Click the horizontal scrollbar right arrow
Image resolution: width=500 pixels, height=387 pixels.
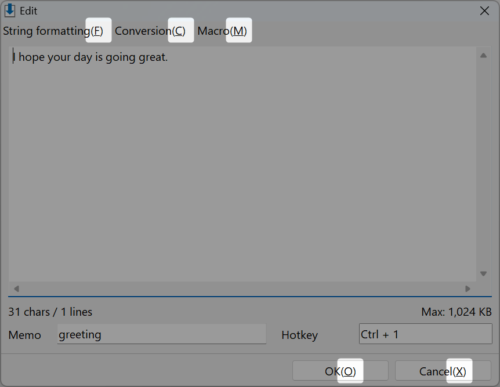[468, 289]
